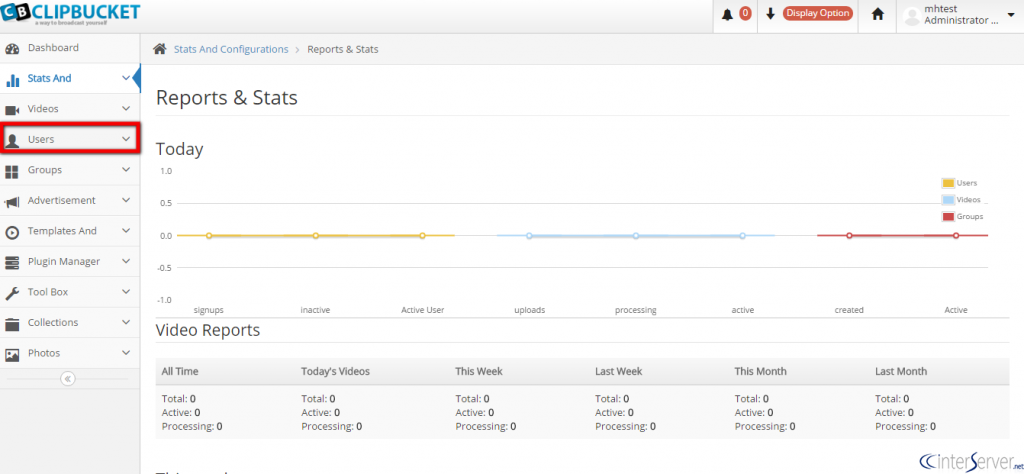1024x474 pixels.
Task: Expand the Tool Box chevron
Action: (x=126, y=292)
